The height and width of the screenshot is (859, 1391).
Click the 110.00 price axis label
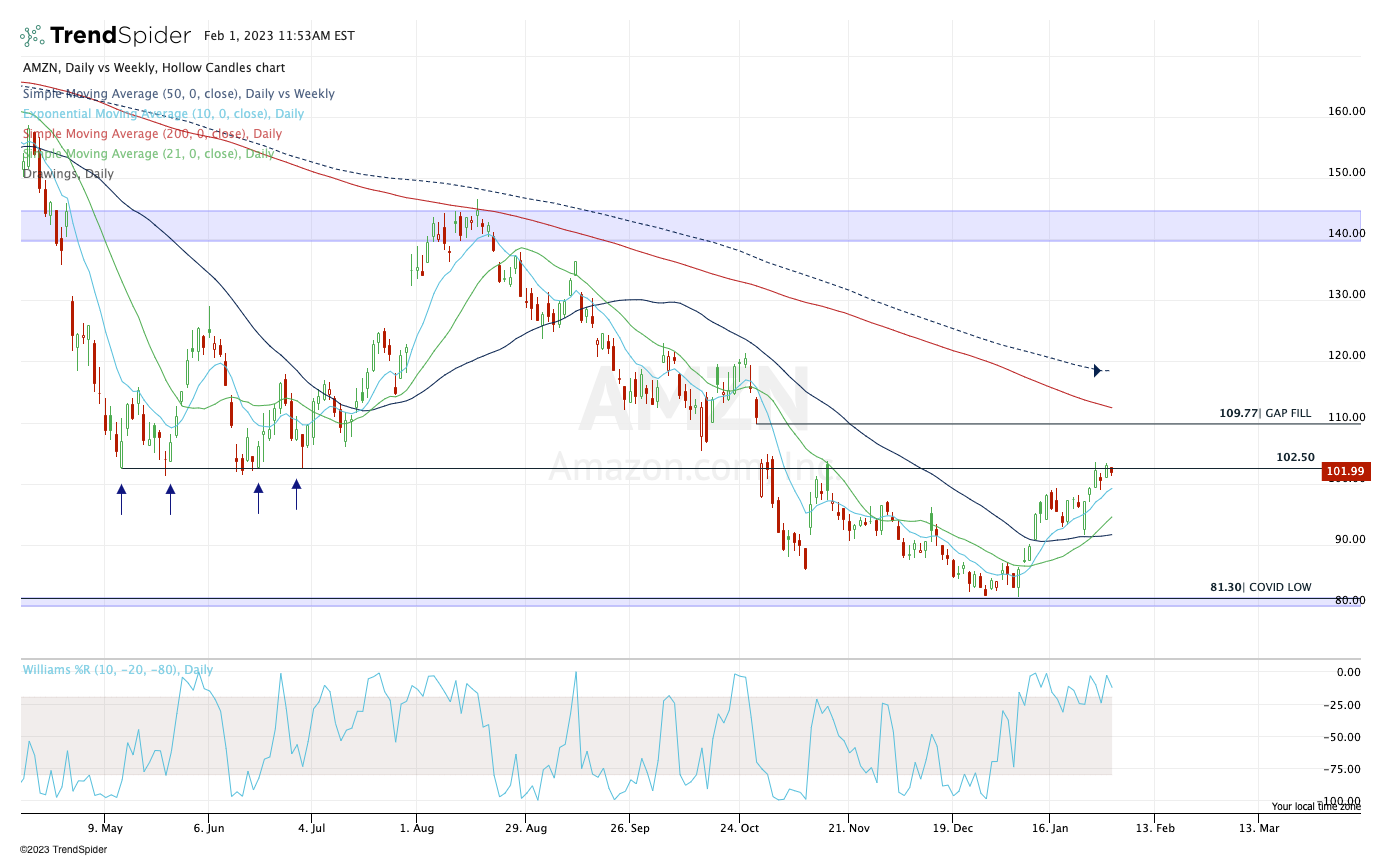click(x=1345, y=417)
